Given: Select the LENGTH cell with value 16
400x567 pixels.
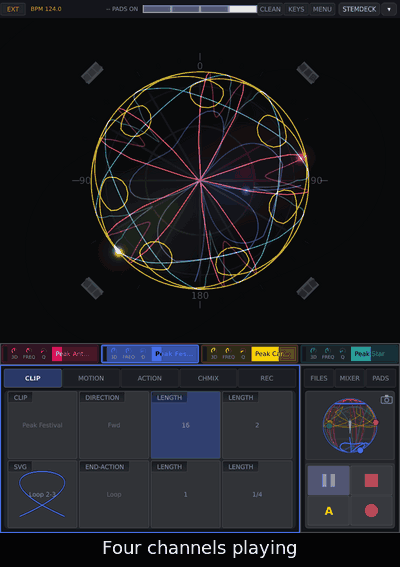Looking at the screenshot, I should pos(186,425).
